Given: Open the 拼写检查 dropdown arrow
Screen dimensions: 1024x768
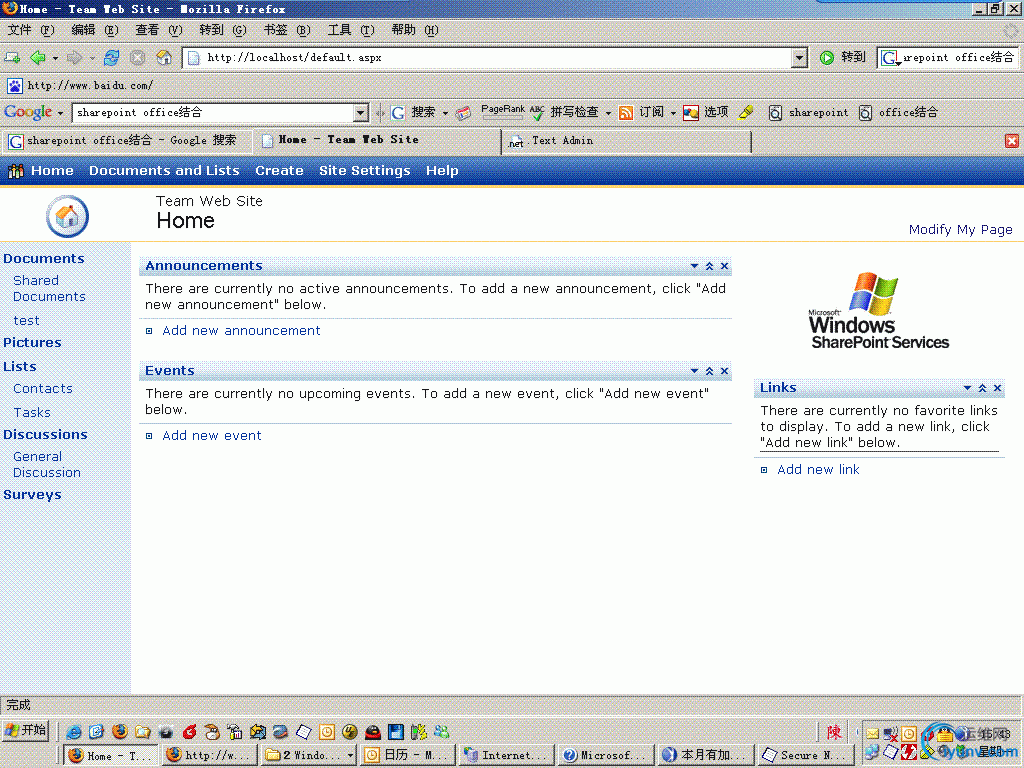Looking at the screenshot, I should click(608, 113).
